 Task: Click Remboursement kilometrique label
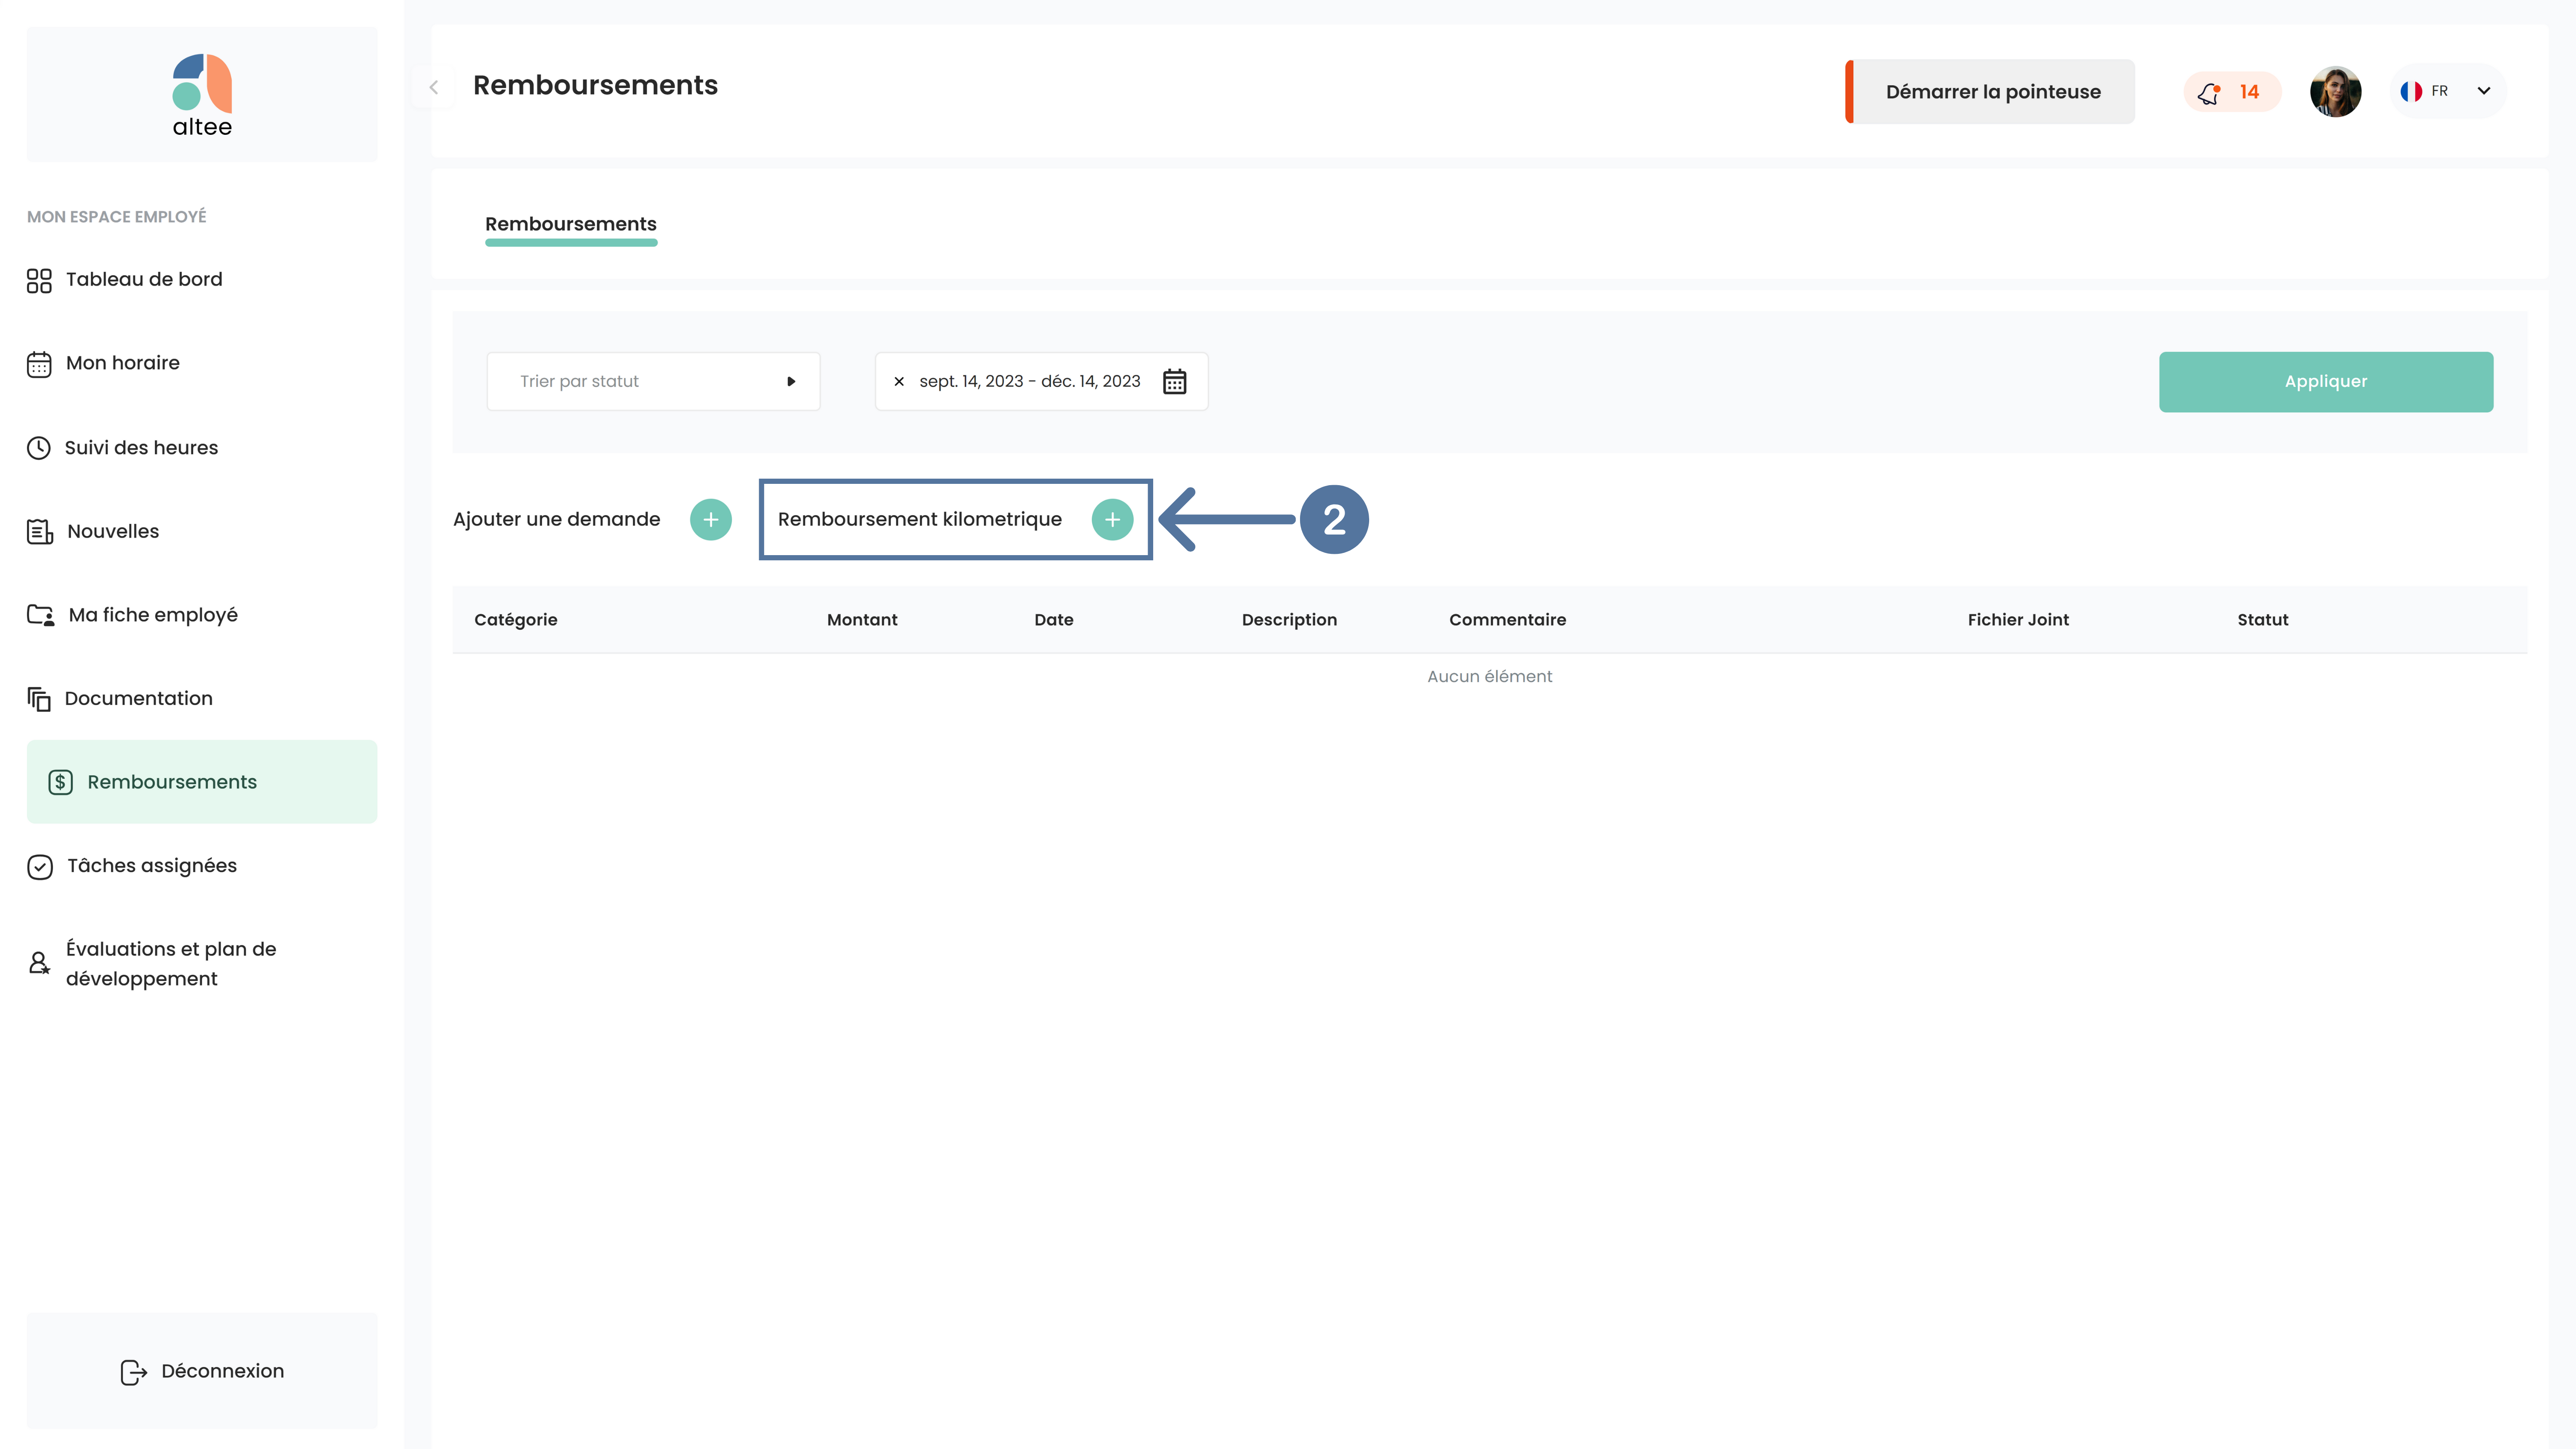pyautogui.click(x=920, y=520)
